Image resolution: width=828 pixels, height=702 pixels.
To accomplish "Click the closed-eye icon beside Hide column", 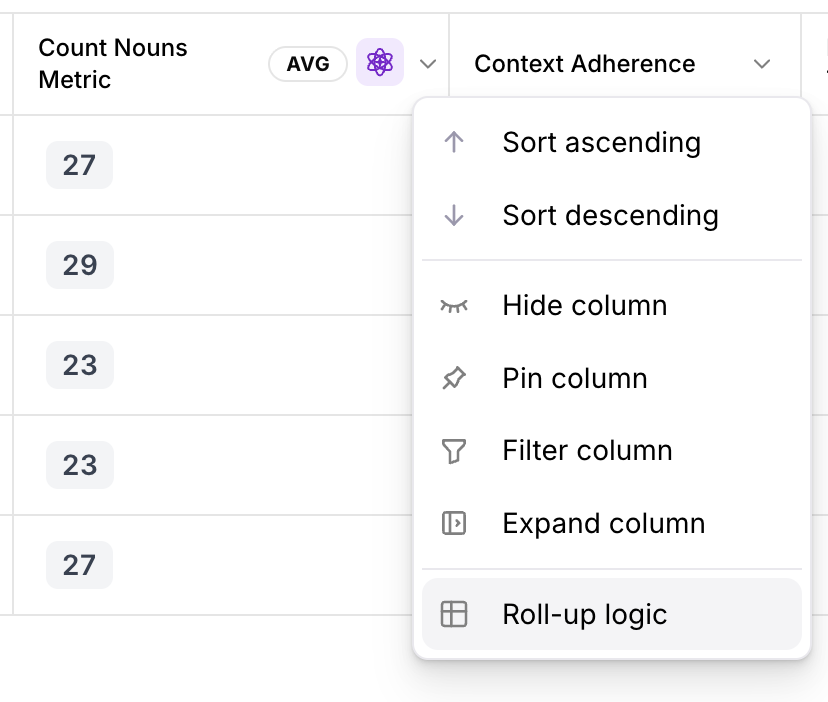I will [454, 305].
